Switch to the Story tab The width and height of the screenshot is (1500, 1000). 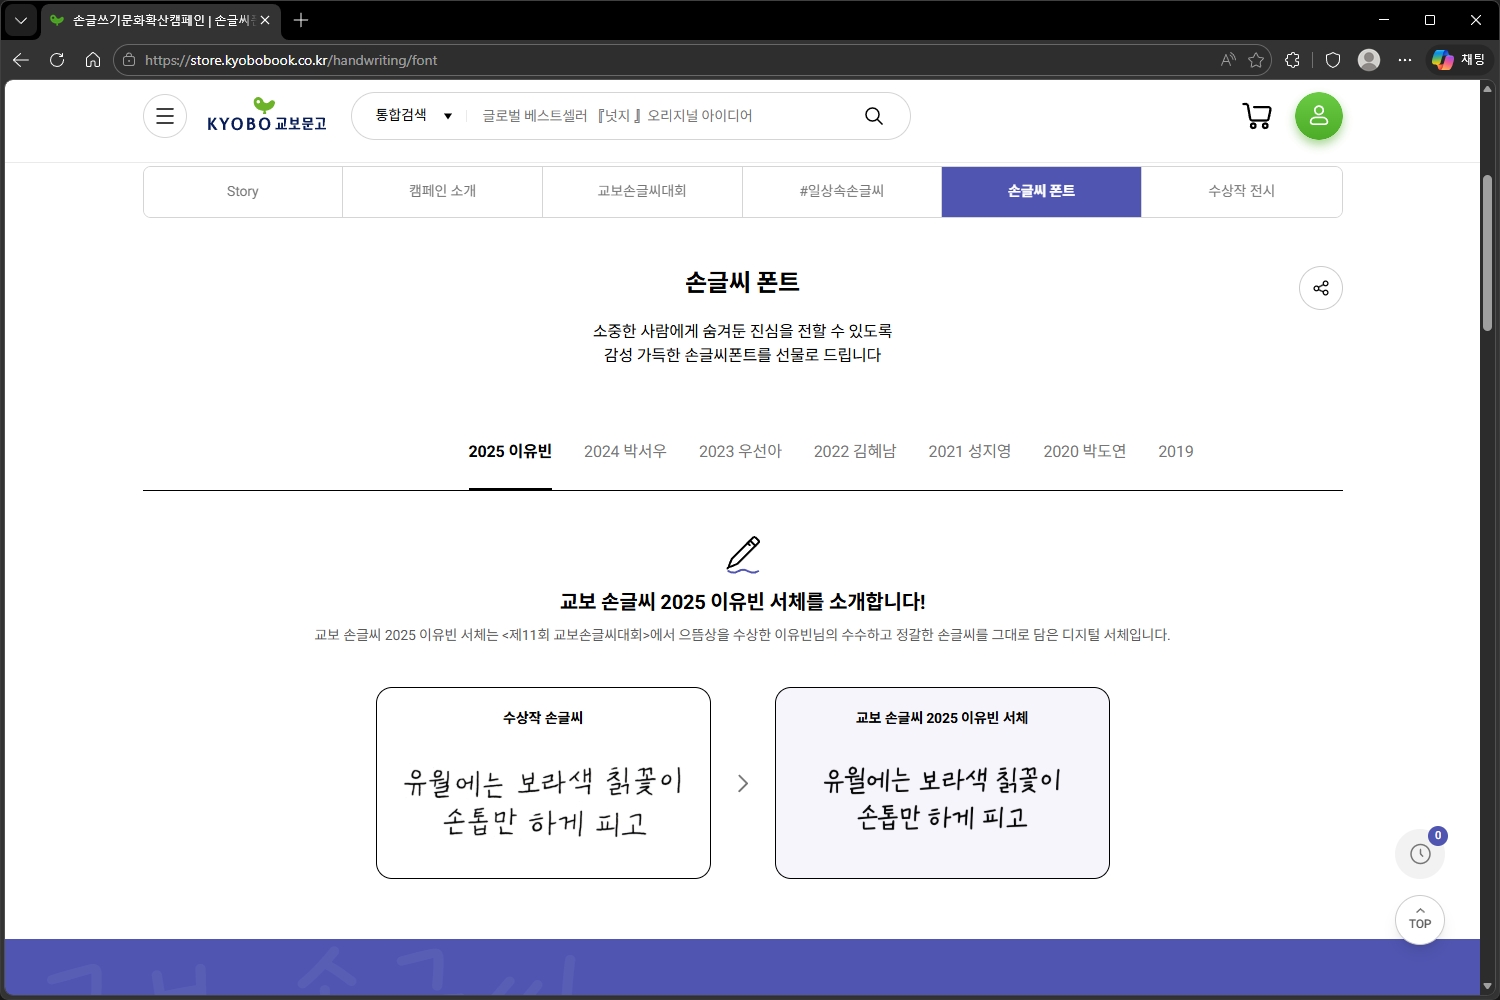point(243,191)
